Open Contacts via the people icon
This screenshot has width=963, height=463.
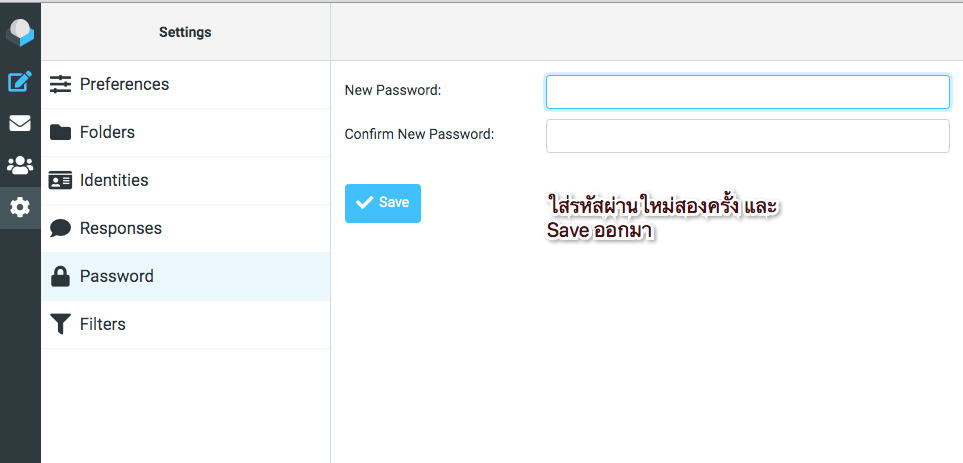tap(20, 166)
